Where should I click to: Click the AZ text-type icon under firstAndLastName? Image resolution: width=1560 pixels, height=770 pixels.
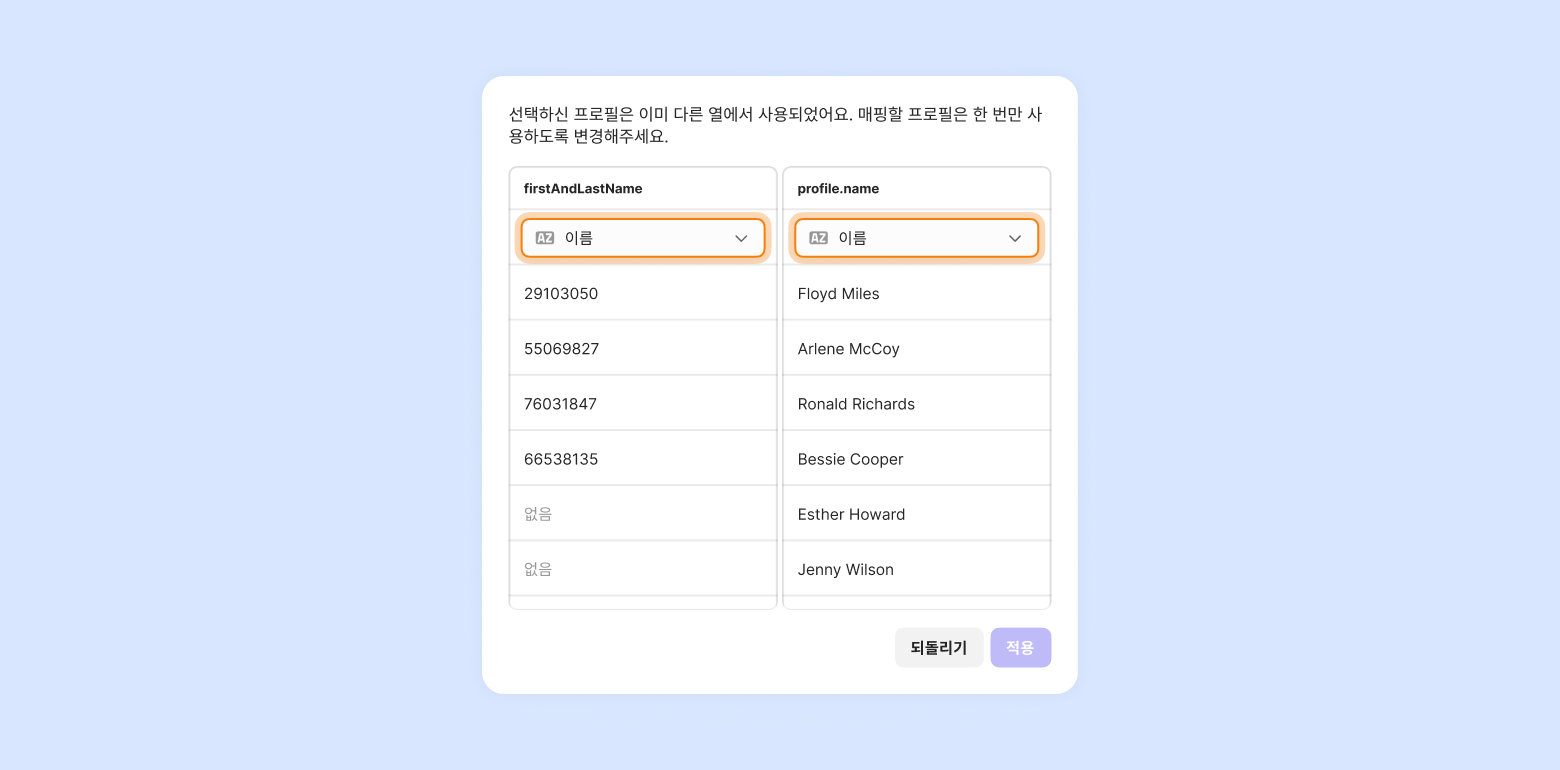545,238
